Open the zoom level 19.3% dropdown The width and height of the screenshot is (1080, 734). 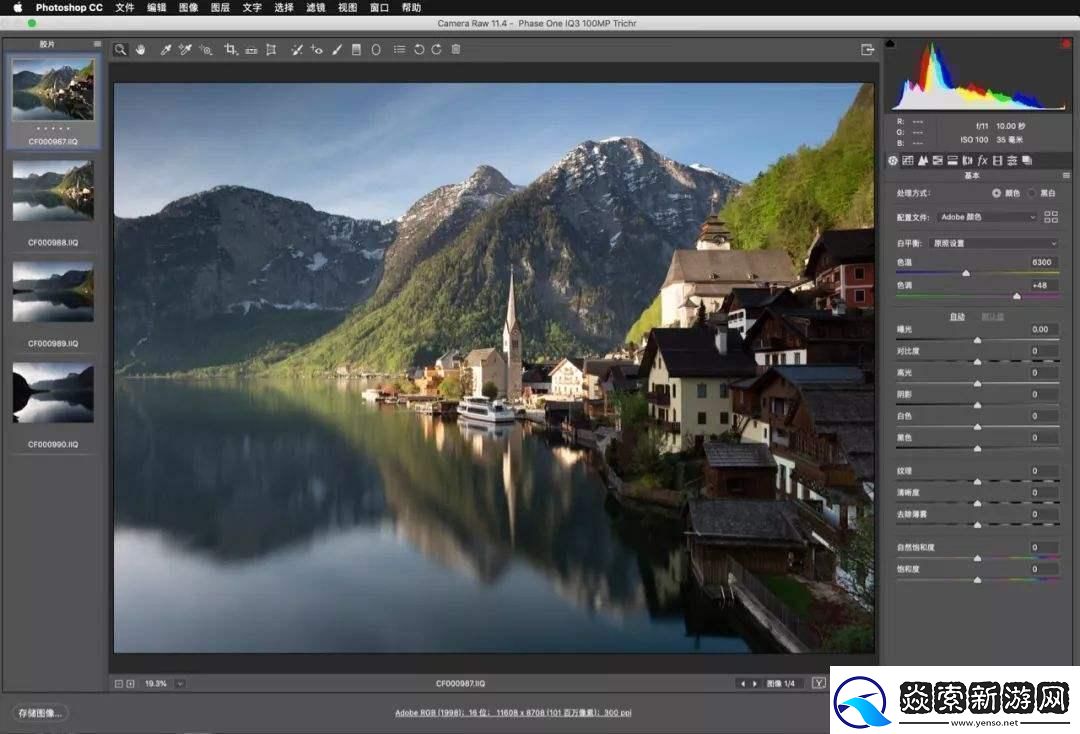click(179, 684)
